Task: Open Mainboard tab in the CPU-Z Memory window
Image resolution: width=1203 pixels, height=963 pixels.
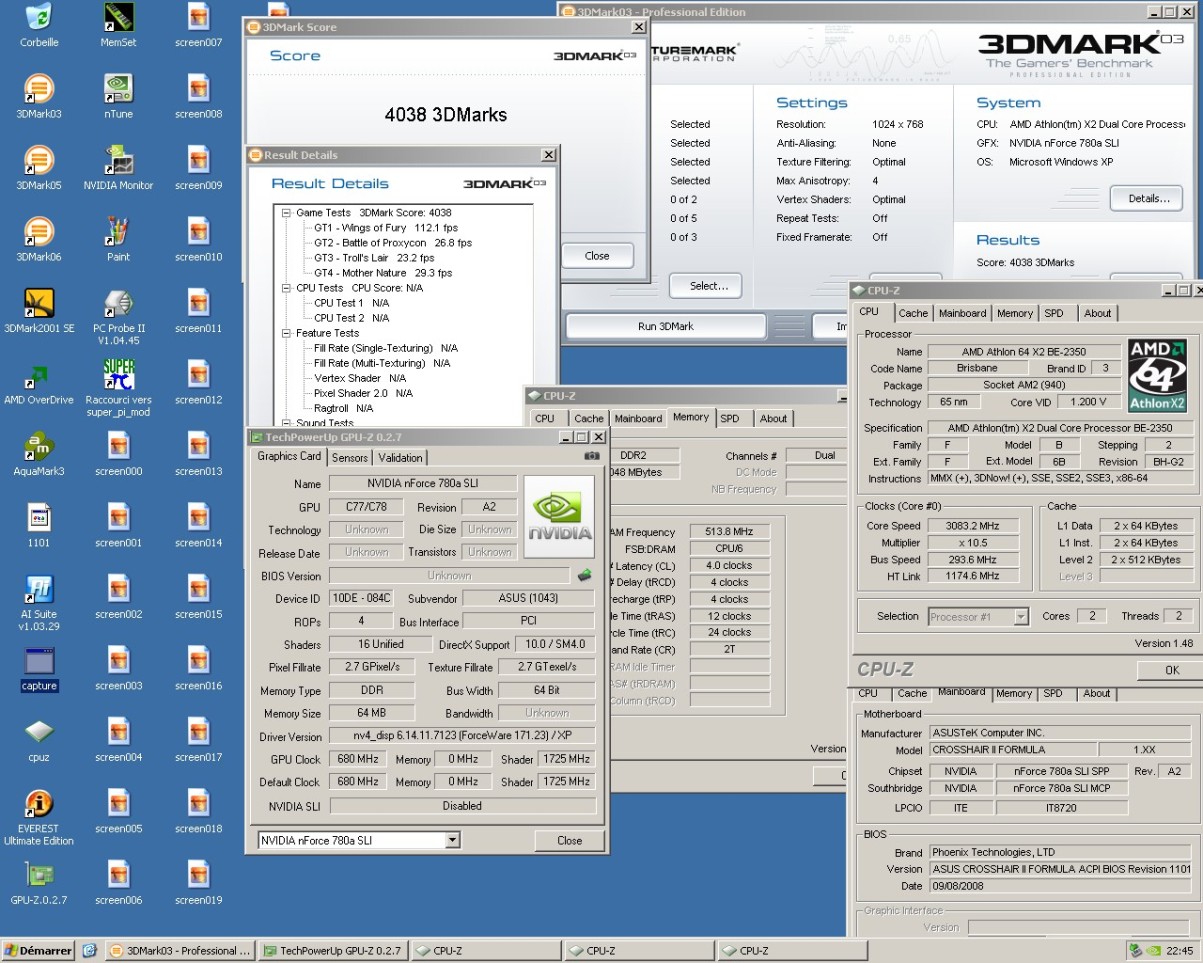Action: tap(638, 419)
